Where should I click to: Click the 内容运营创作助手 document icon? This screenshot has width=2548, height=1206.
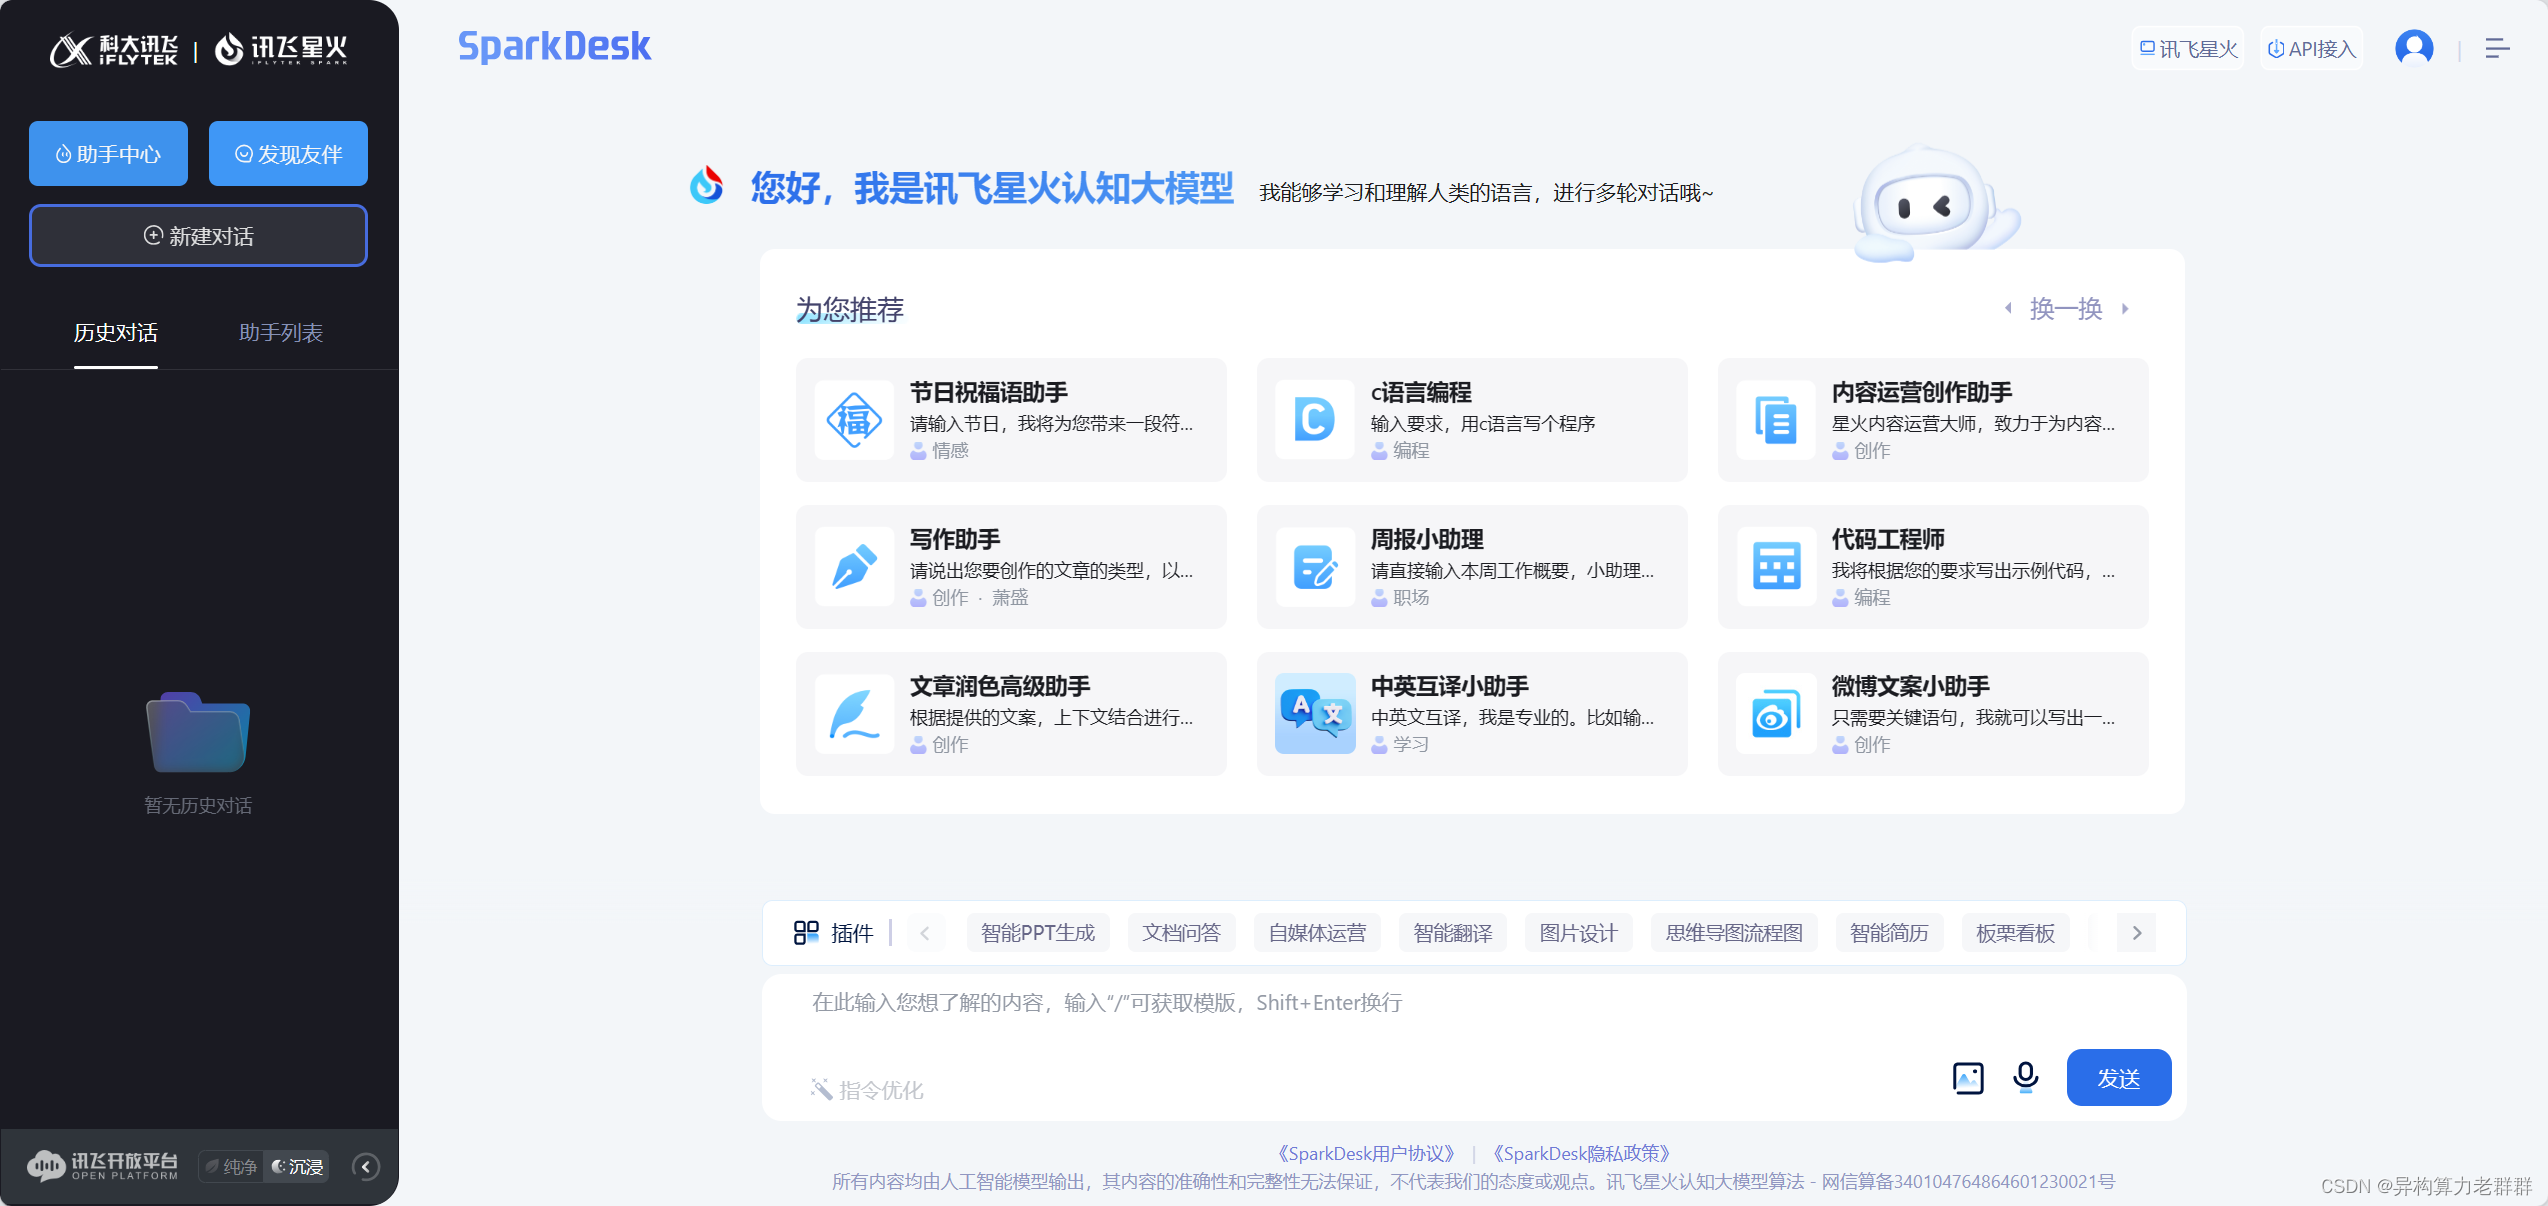(1776, 420)
